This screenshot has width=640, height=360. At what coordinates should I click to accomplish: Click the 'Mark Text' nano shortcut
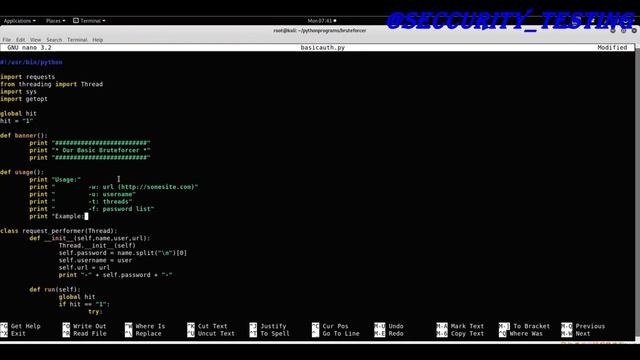coord(460,326)
